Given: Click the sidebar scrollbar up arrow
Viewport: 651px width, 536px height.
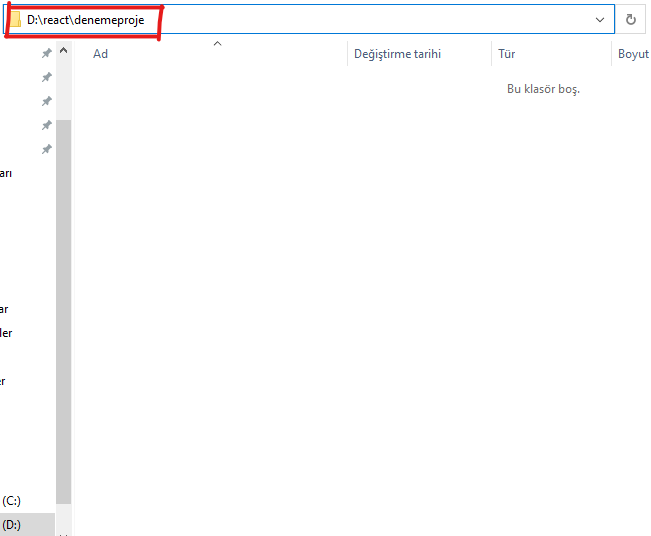Looking at the screenshot, I should (64, 48).
